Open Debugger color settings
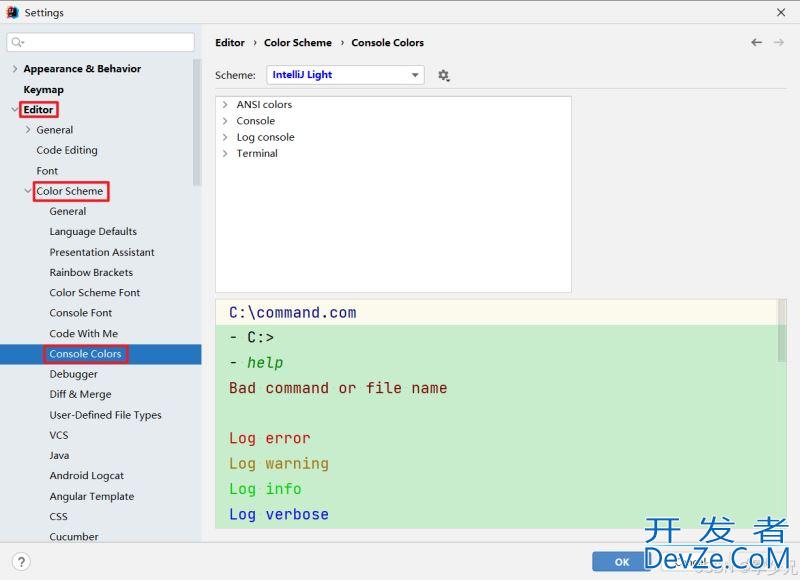This screenshot has height=580, width=800. click(73, 374)
